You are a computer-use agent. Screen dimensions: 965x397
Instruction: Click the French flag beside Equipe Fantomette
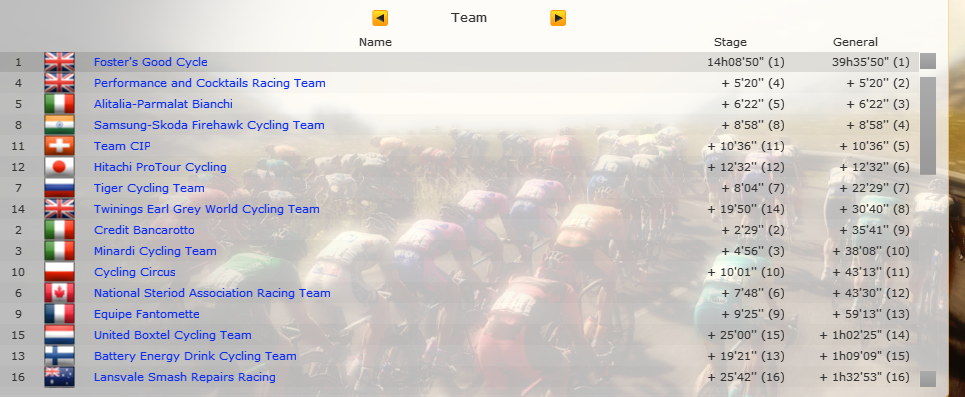59,314
